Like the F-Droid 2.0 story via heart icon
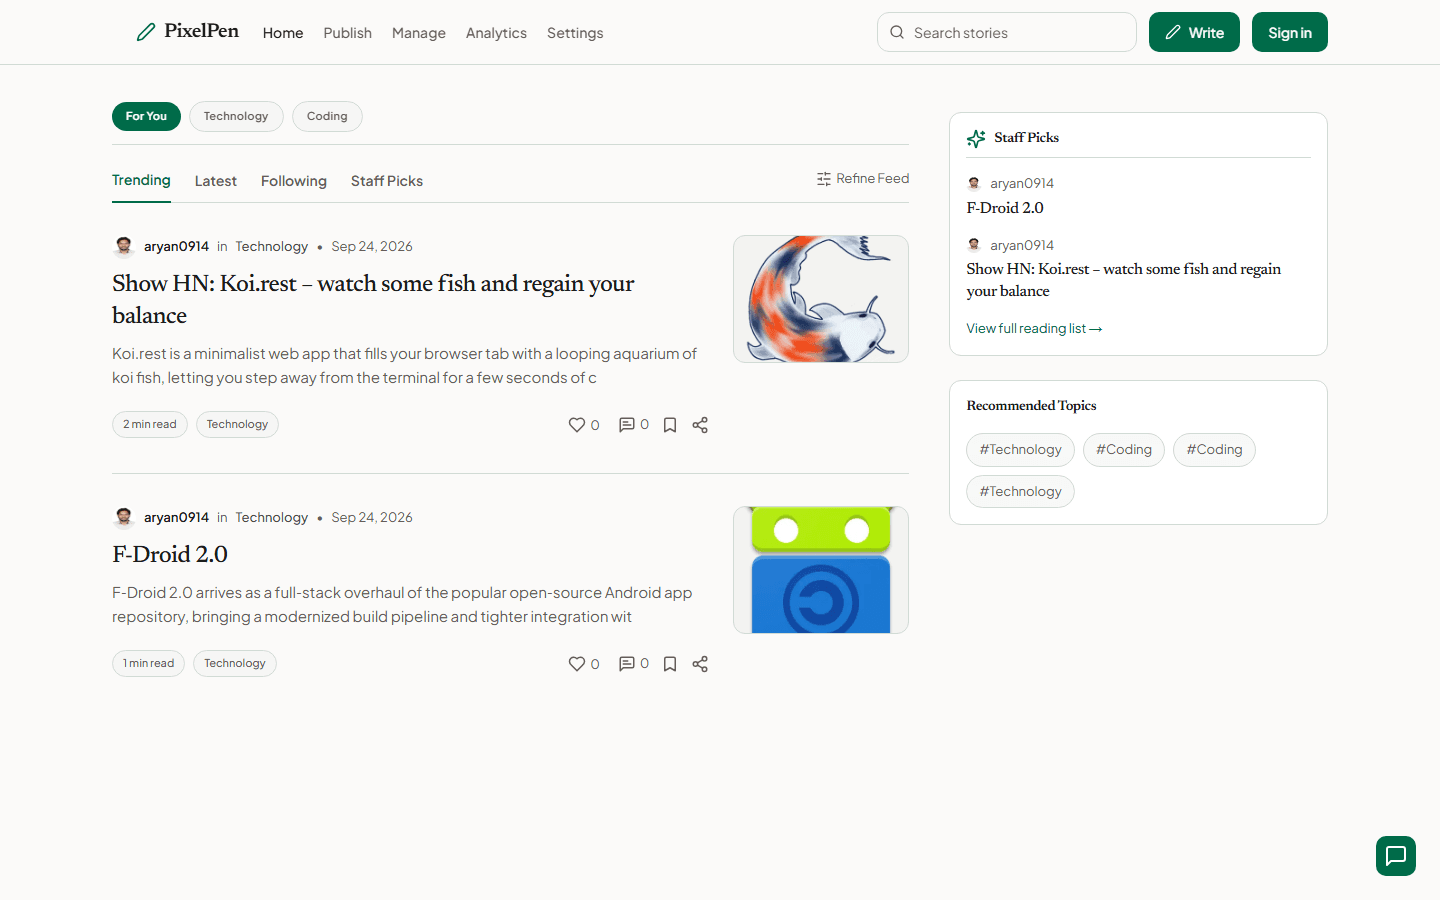 tap(577, 664)
